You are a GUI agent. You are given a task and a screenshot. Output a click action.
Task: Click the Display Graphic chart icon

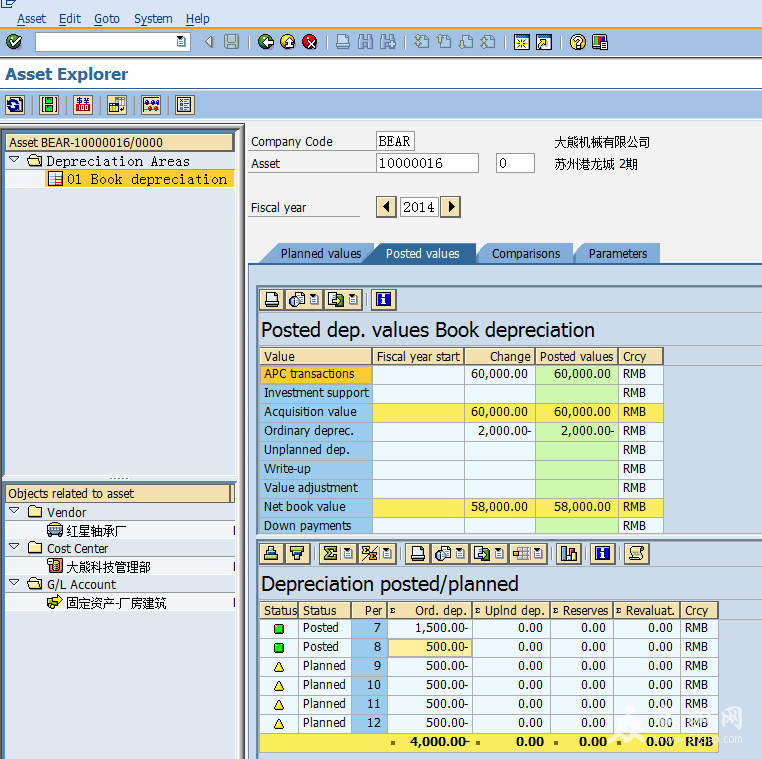pos(569,553)
